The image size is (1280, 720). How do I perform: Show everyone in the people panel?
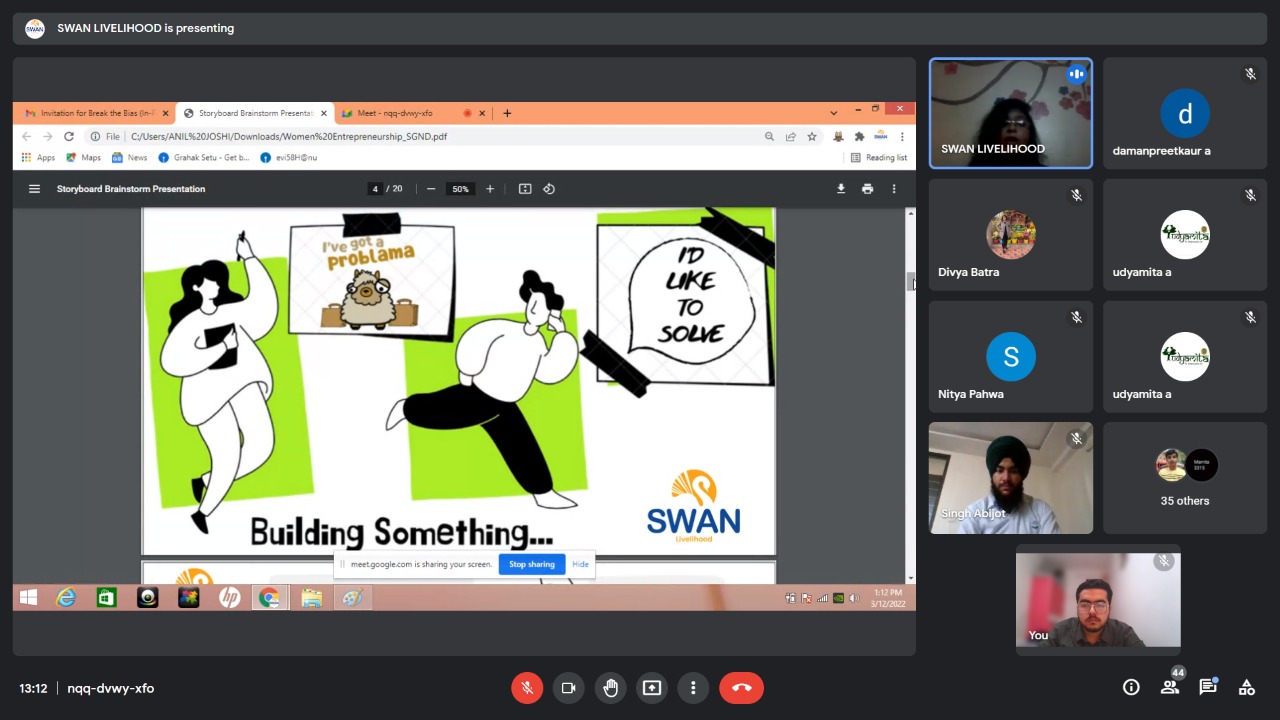coord(1169,687)
